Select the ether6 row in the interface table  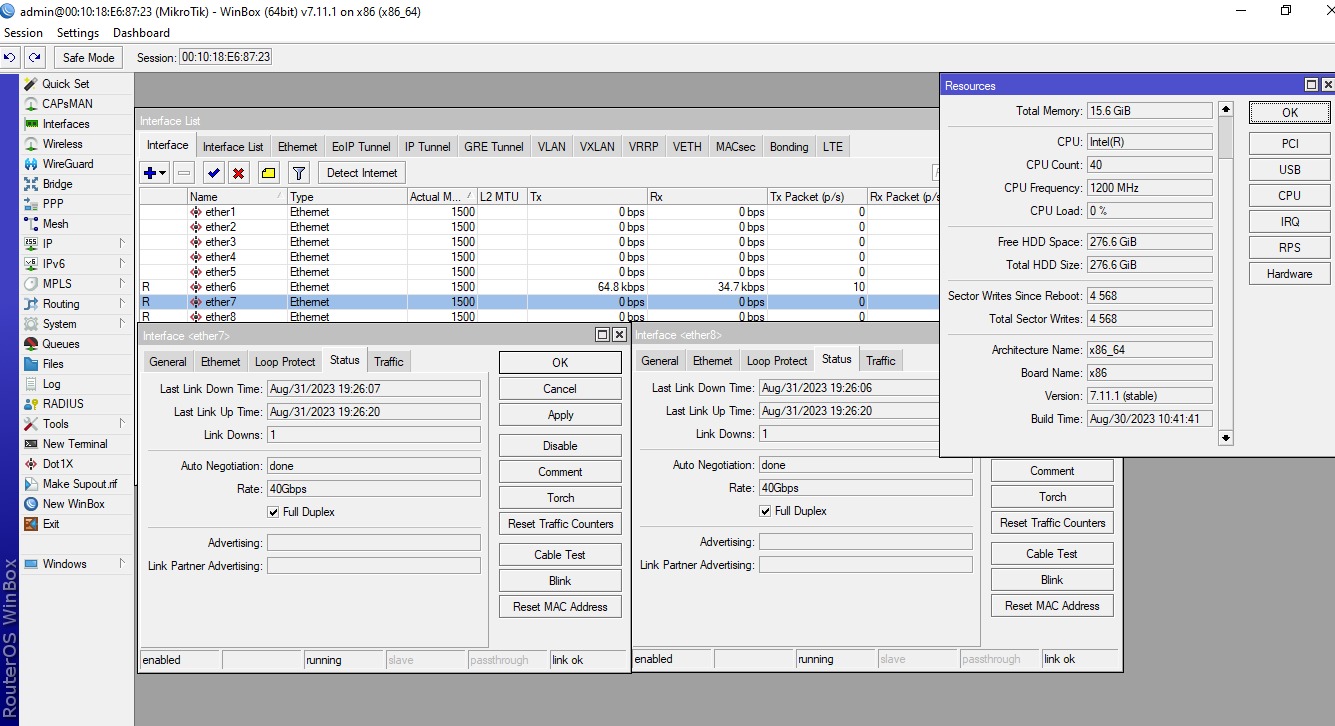540,287
